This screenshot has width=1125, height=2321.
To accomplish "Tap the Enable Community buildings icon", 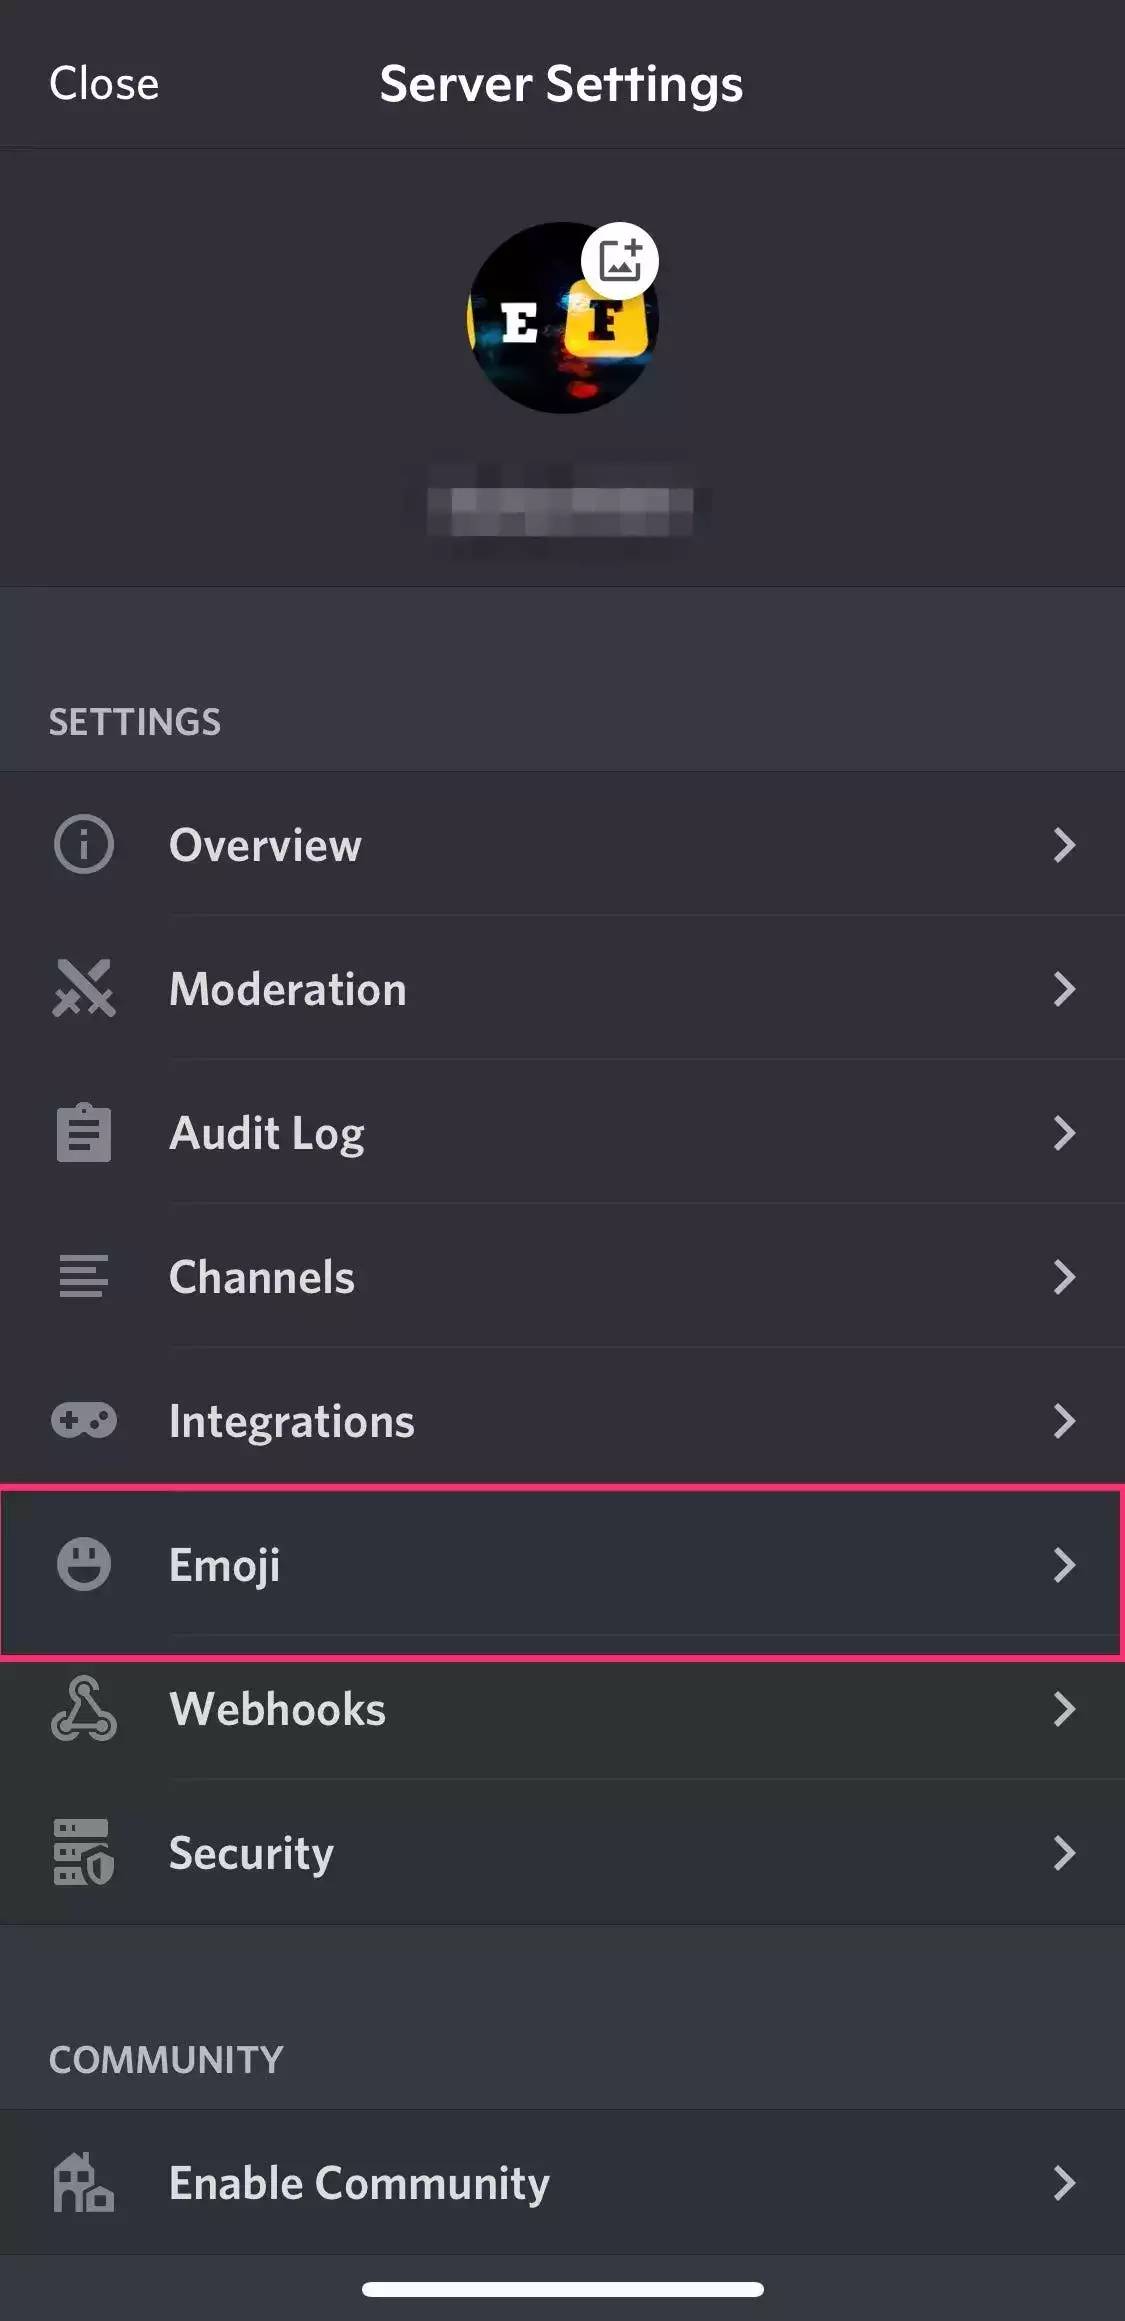I will point(84,2182).
